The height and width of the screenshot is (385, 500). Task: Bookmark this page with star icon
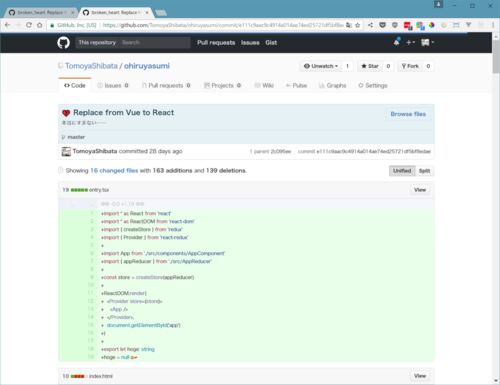tap(358, 25)
